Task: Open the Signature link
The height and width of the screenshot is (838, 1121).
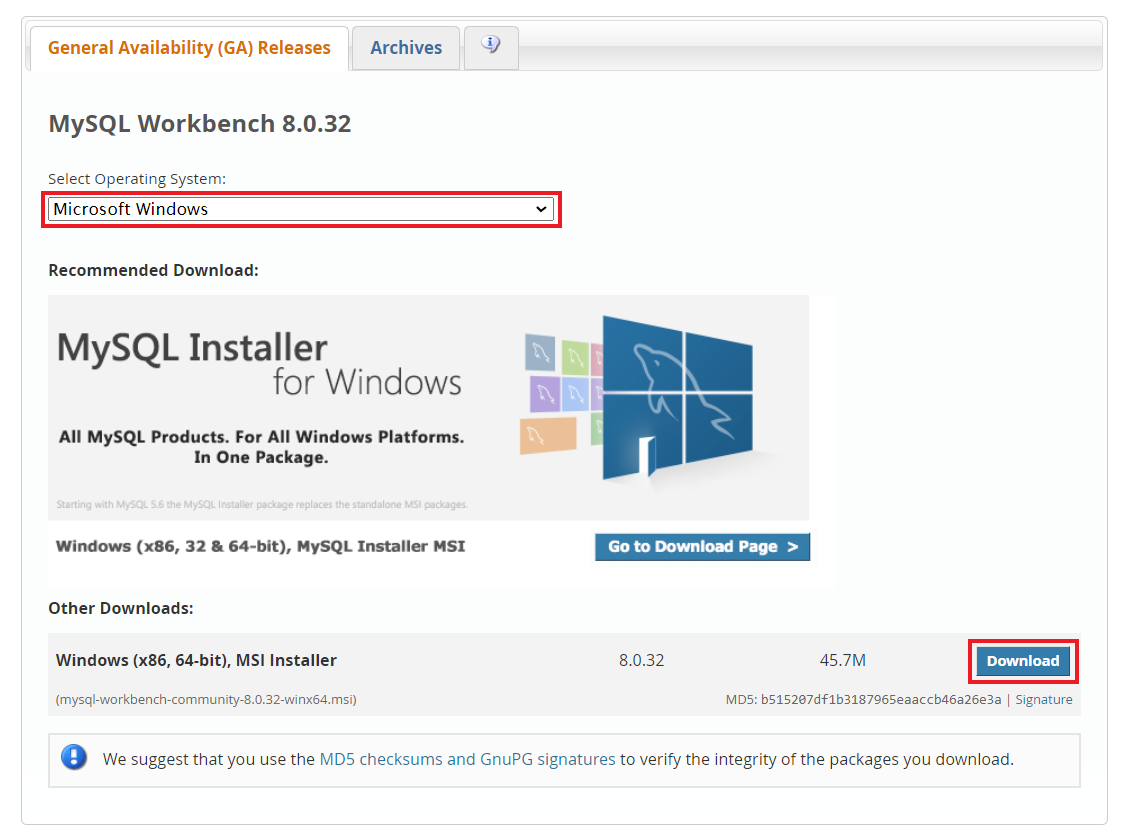Action: tap(1044, 699)
